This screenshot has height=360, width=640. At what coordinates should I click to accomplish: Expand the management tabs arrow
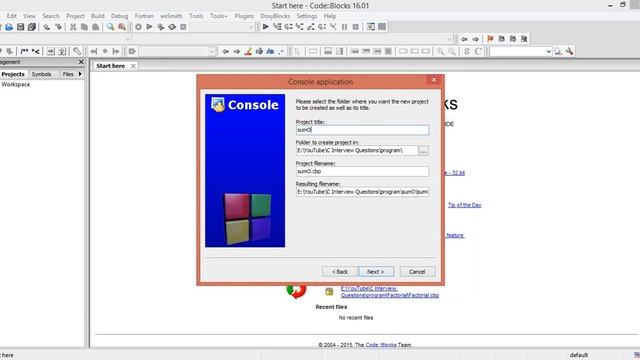click(80, 74)
